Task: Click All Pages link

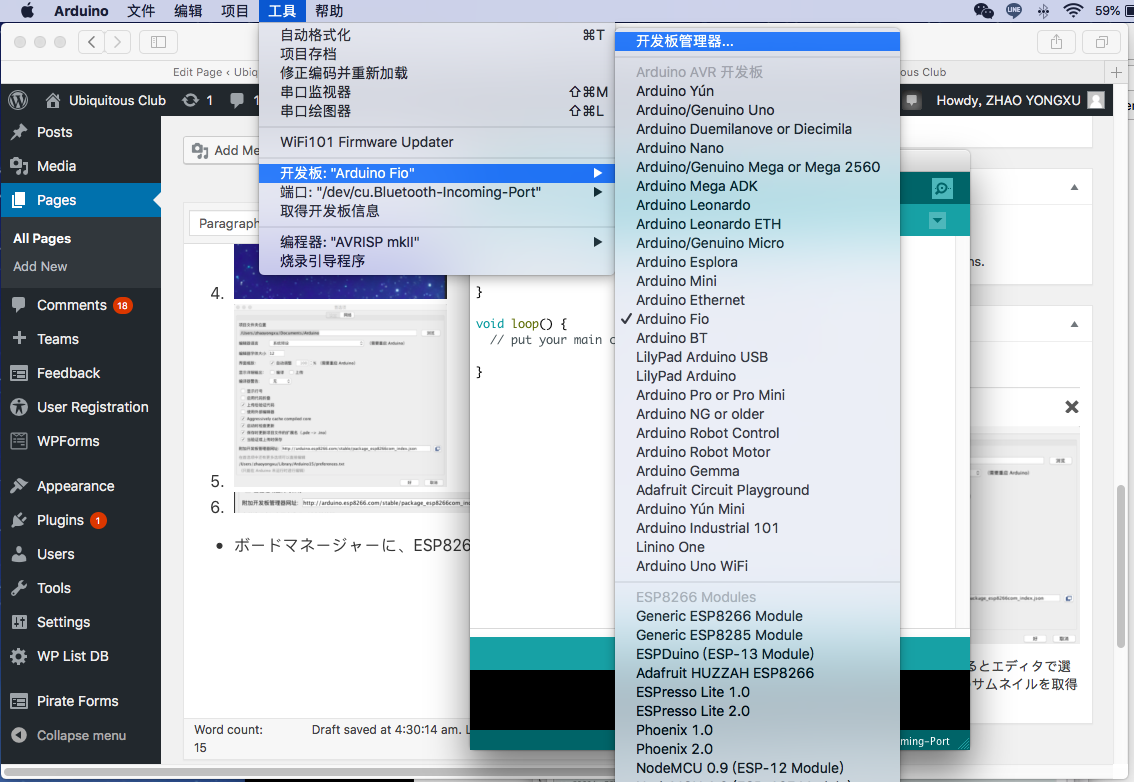Action: pos(42,239)
